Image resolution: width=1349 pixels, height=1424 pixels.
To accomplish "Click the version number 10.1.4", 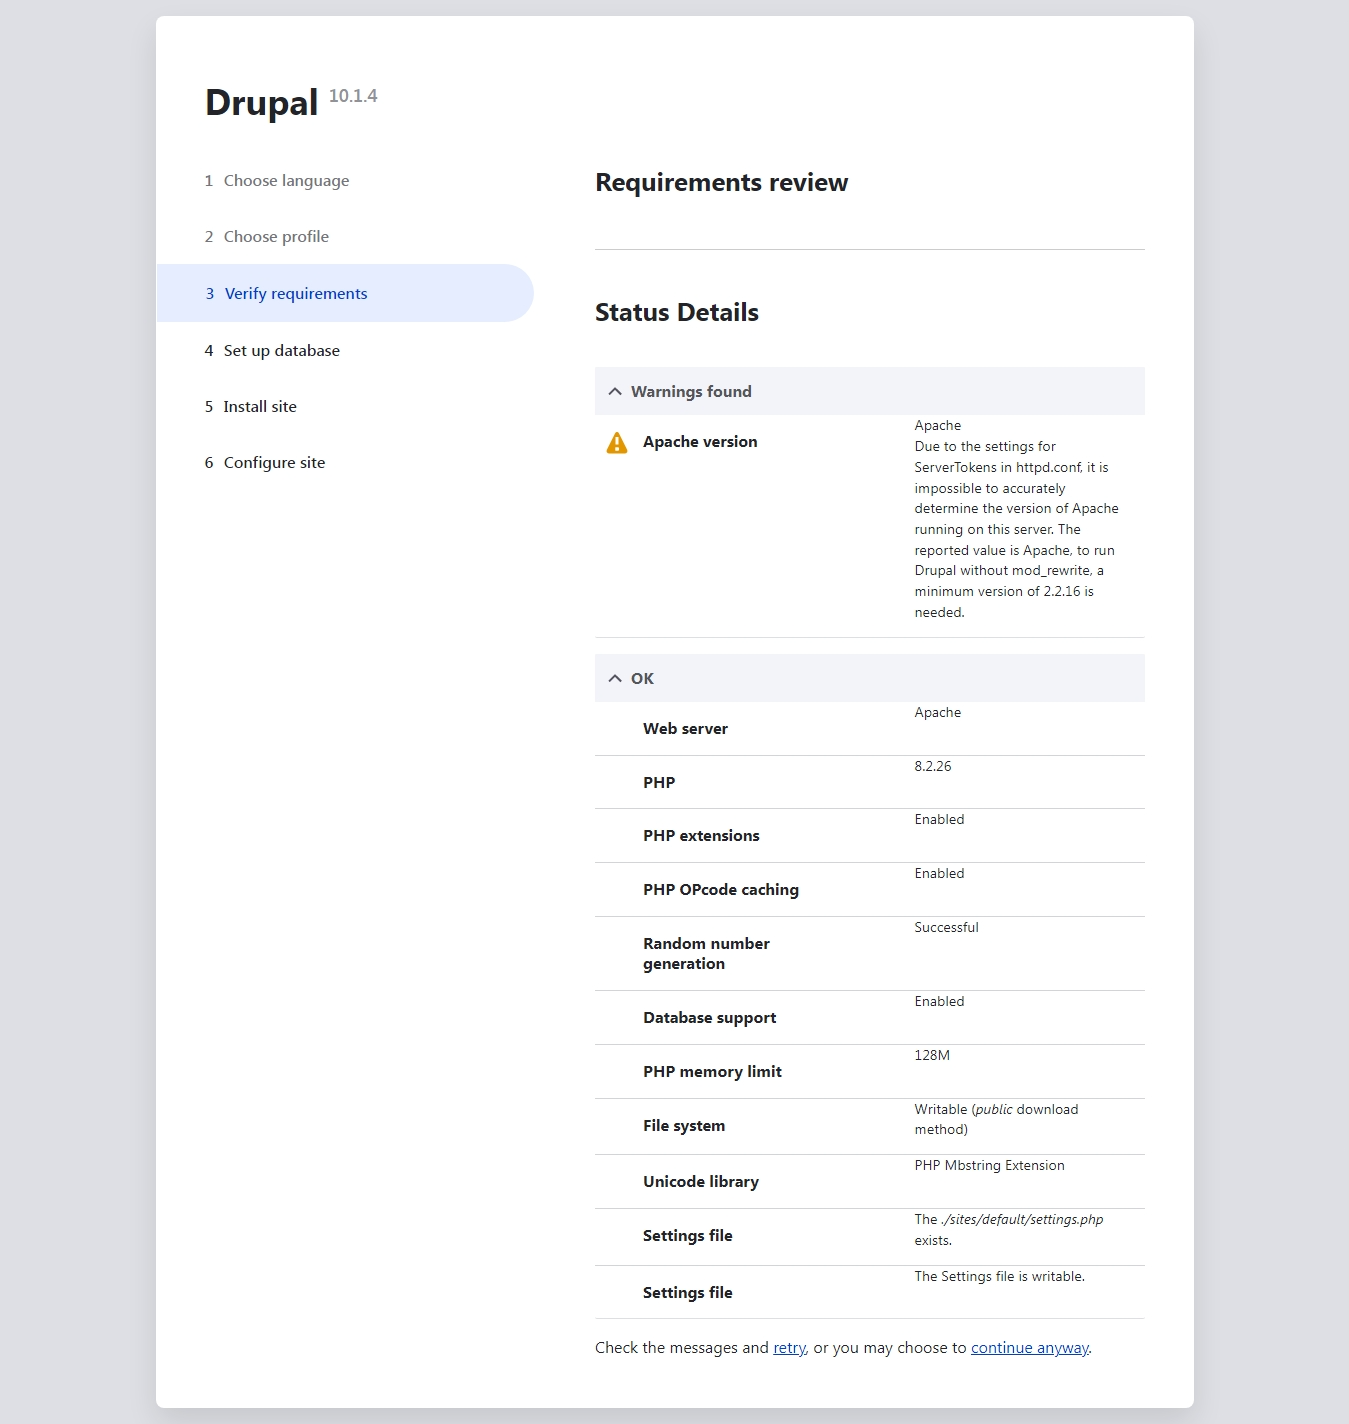I will (x=352, y=97).
